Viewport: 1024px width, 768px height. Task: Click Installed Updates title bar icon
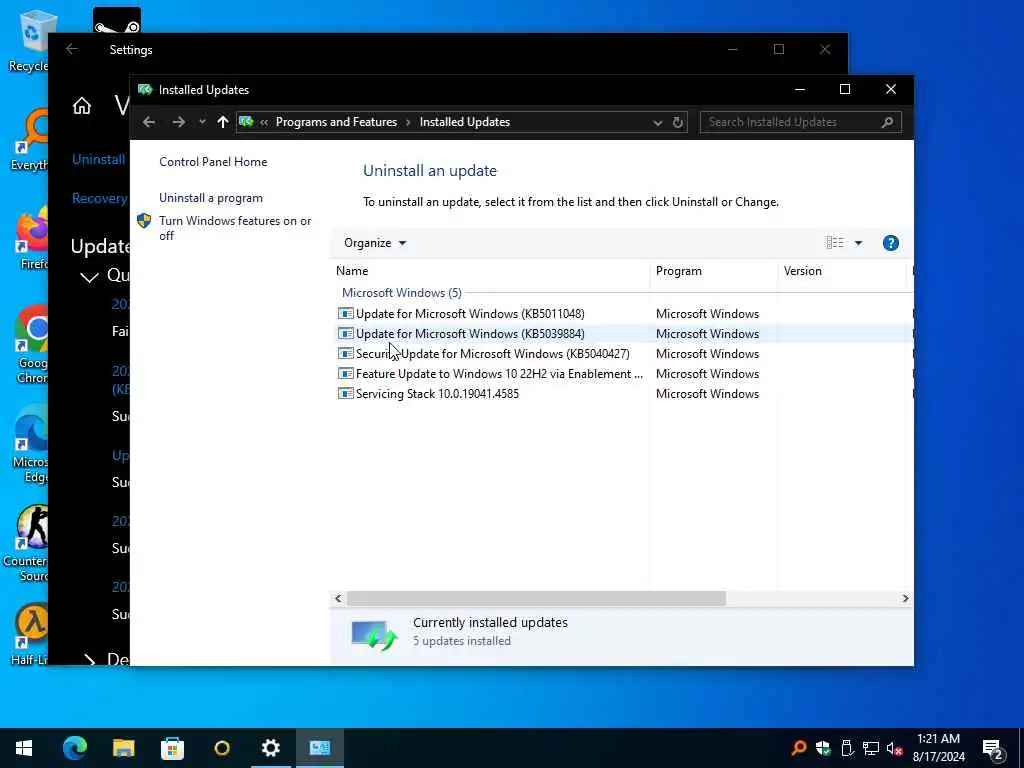click(x=145, y=89)
